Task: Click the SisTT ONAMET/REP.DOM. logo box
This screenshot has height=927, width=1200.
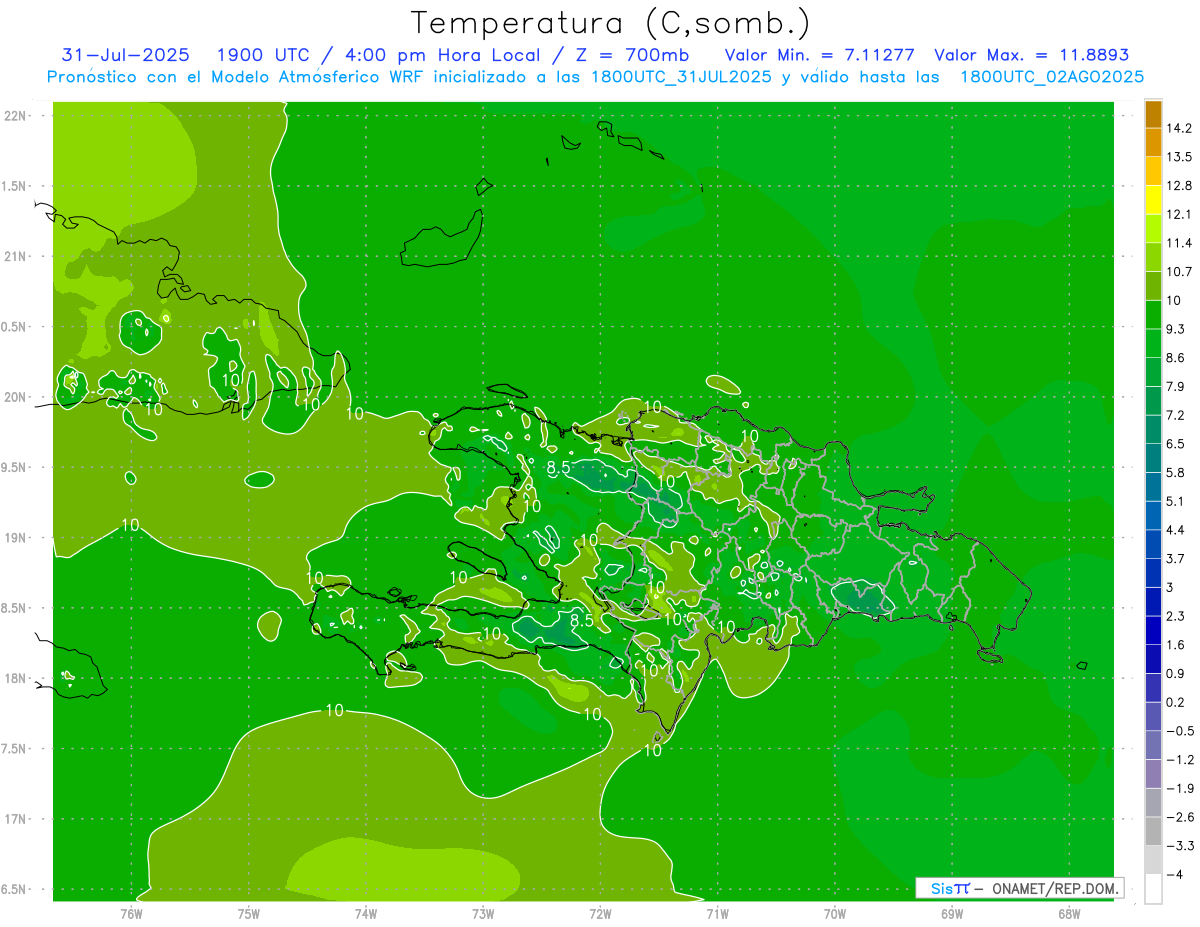Action: [x=1019, y=888]
